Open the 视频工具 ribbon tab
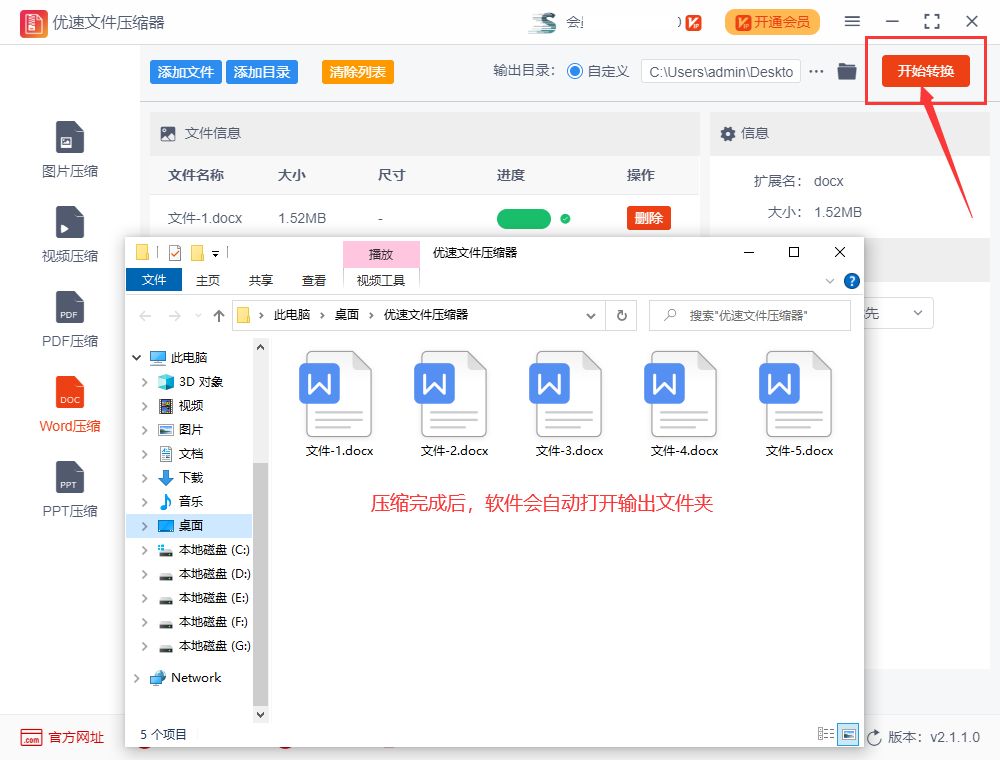This screenshot has width=1000, height=760. tap(381, 280)
